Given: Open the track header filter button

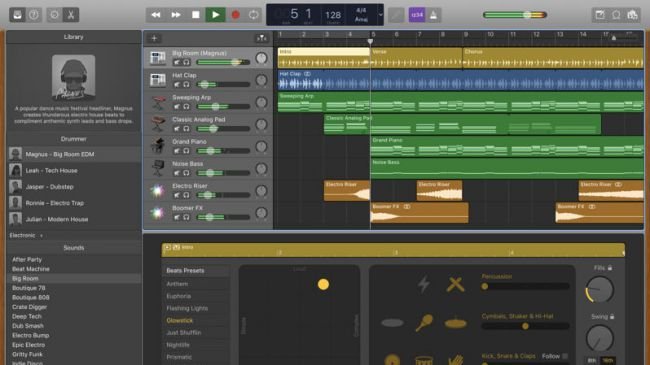Looking at the screenshot, I should [x=261, y=38].
